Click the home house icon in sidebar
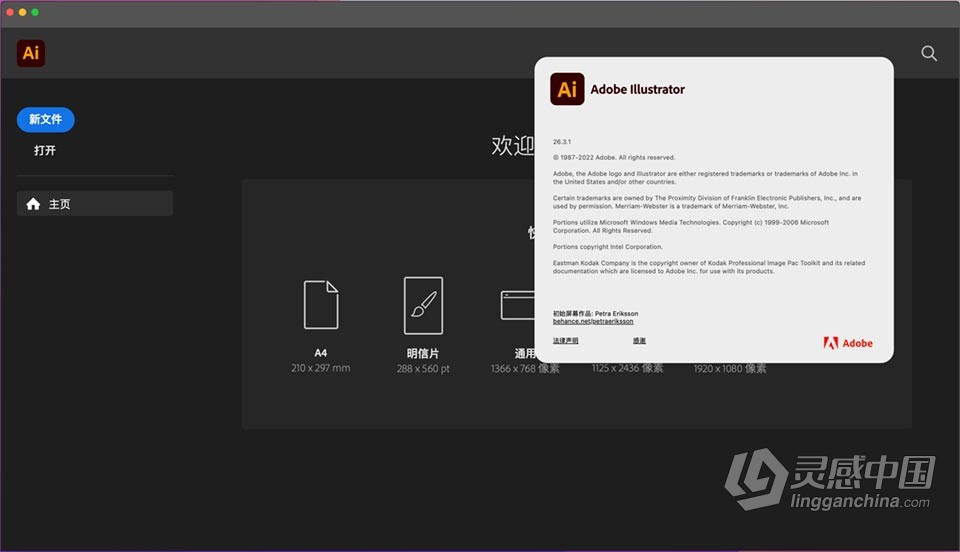This screenshot has height=552, width=960. coord(33,204)
